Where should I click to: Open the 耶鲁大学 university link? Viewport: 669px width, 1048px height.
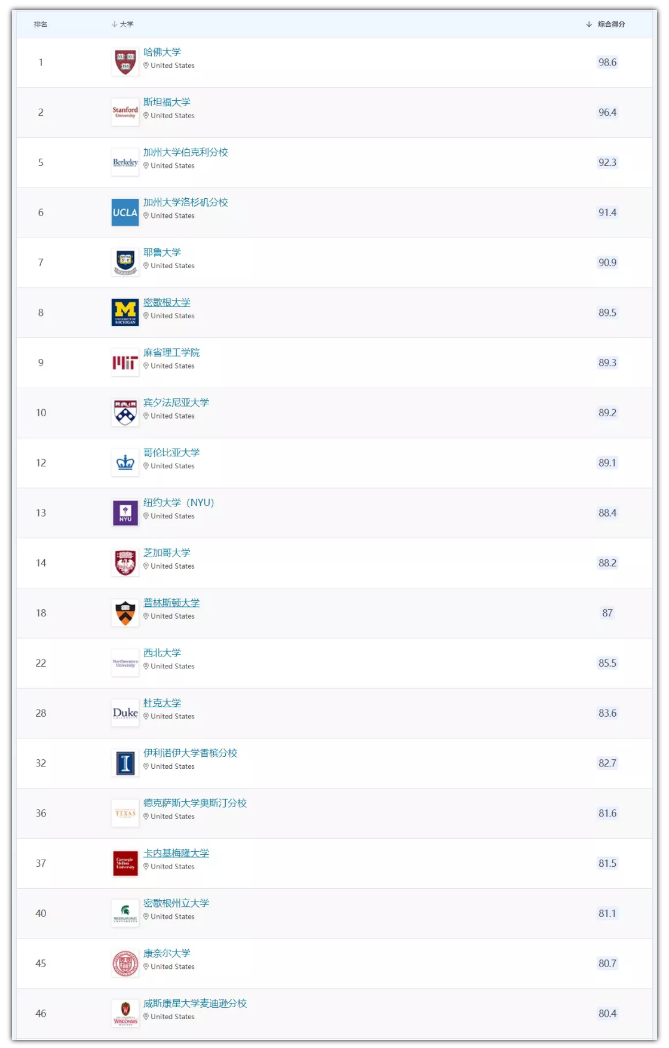(162, 252)
